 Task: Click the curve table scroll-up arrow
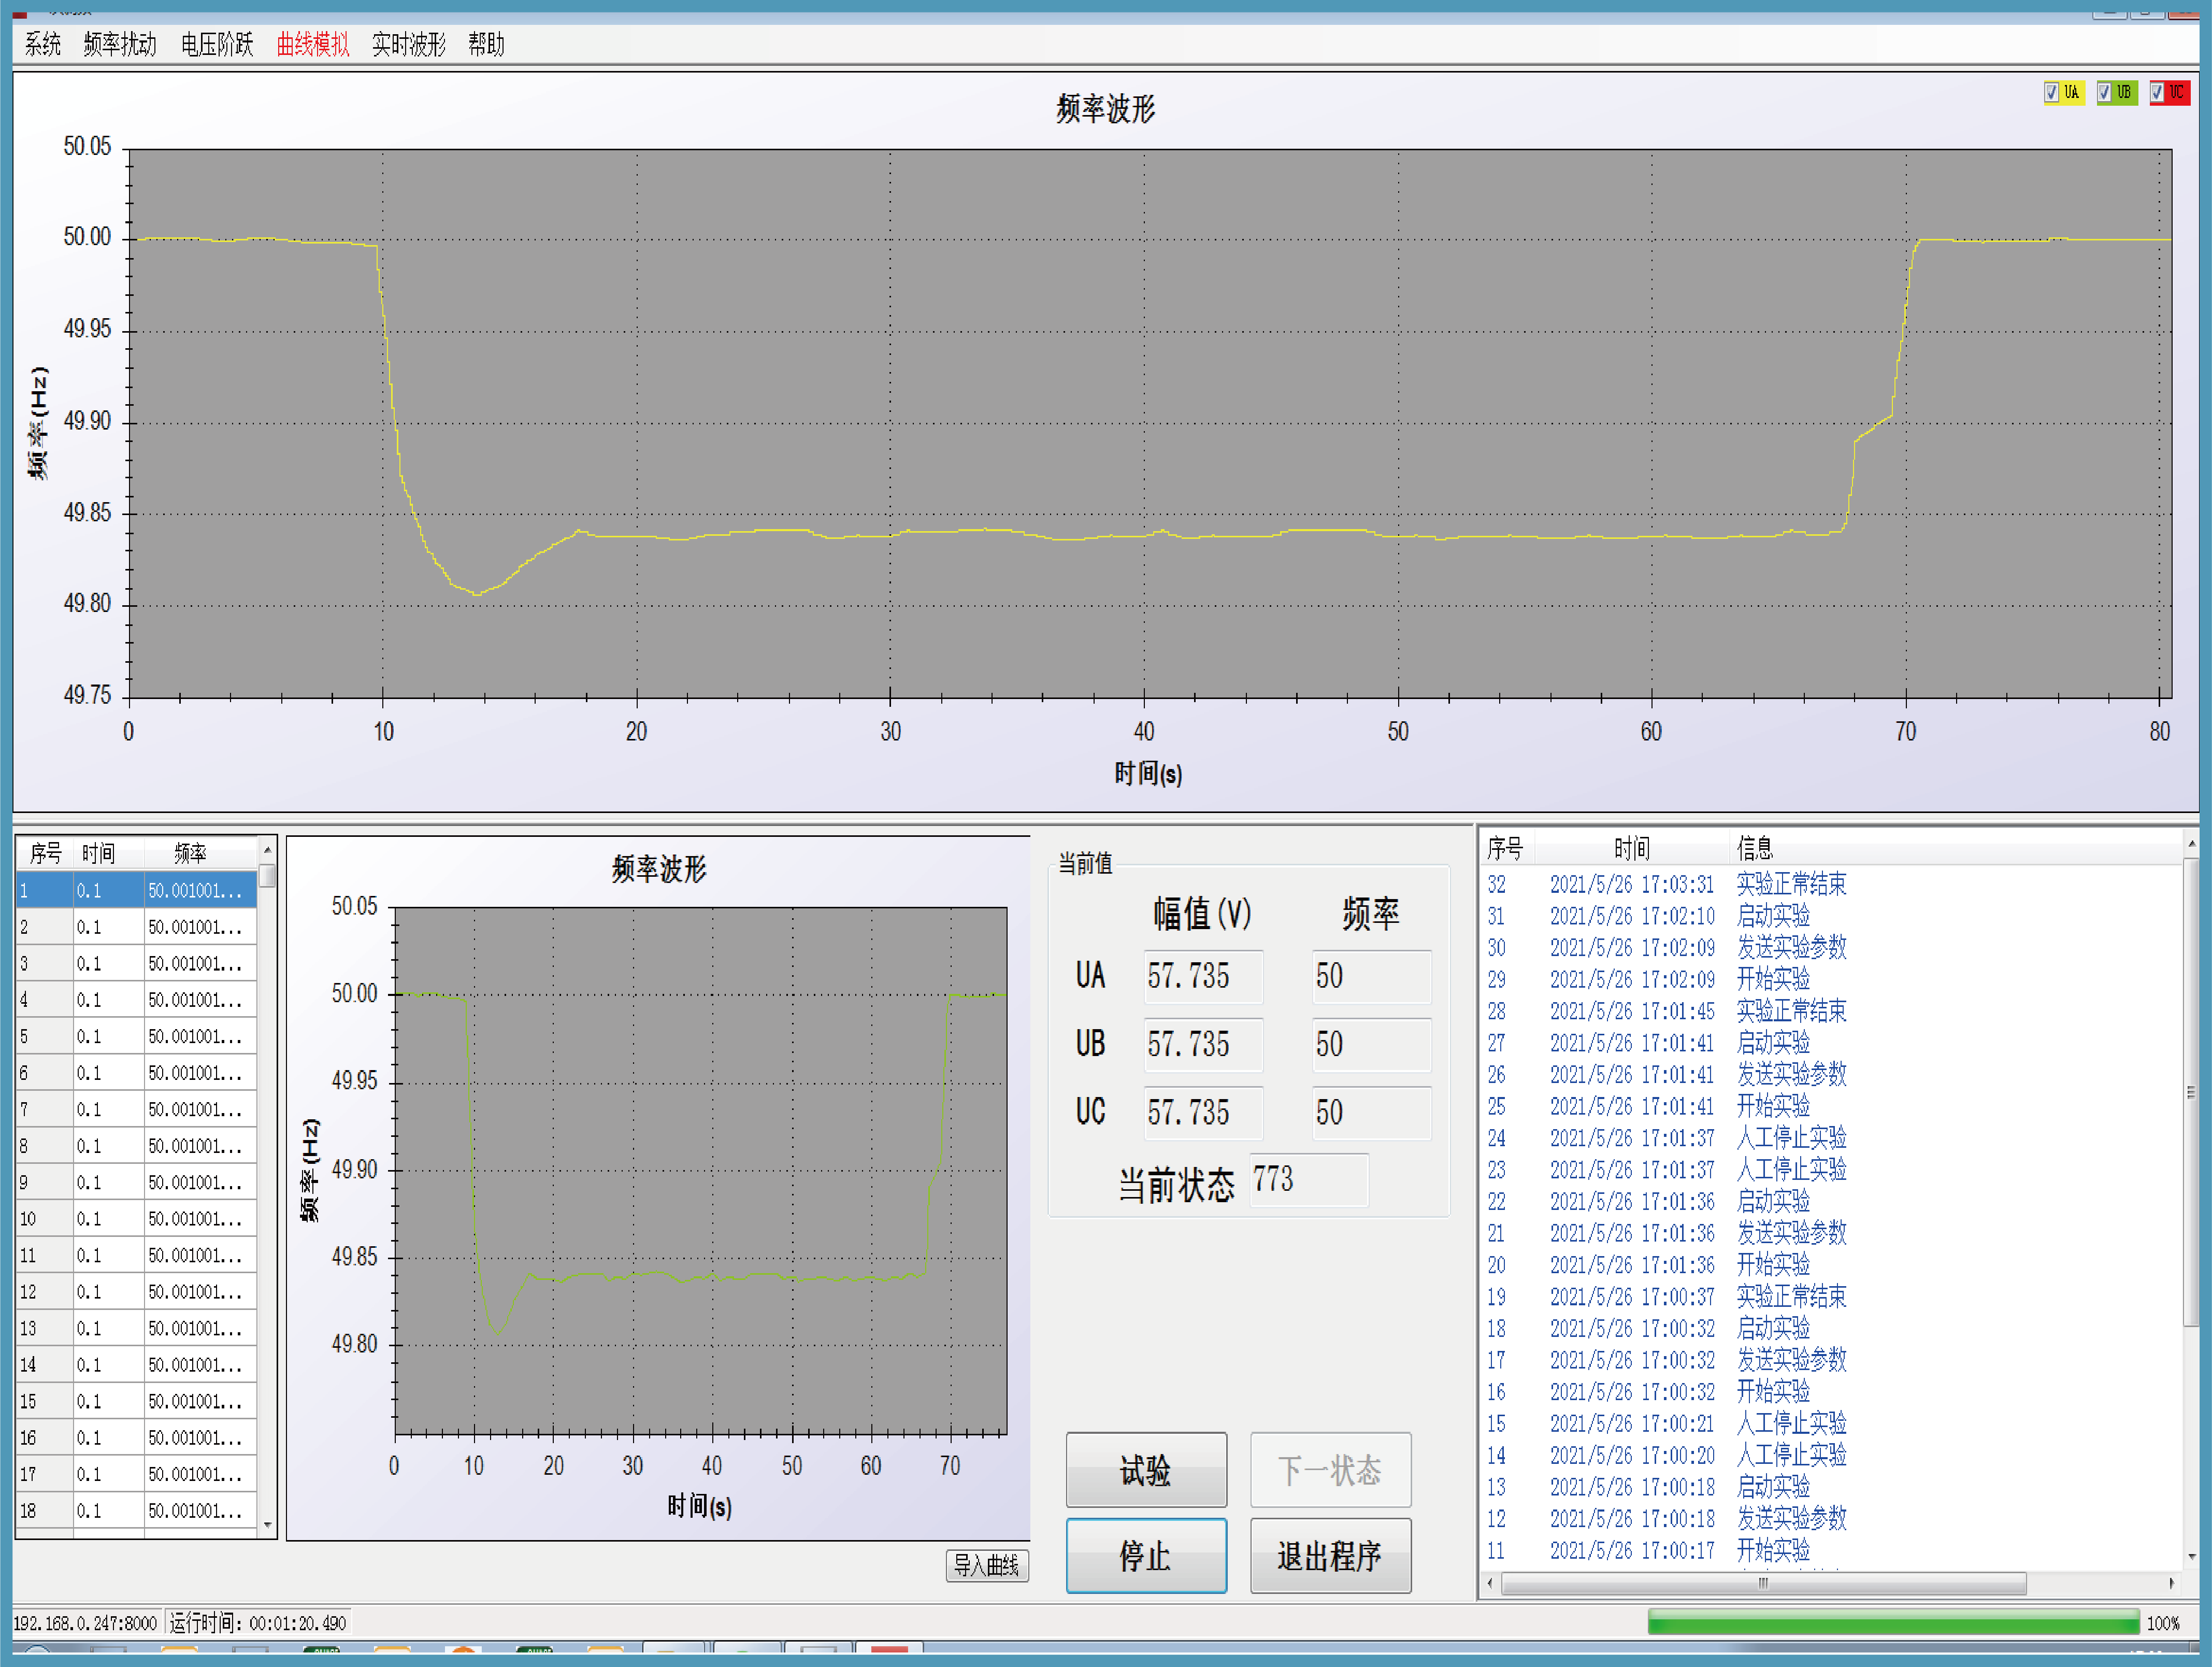click(267, 849)
